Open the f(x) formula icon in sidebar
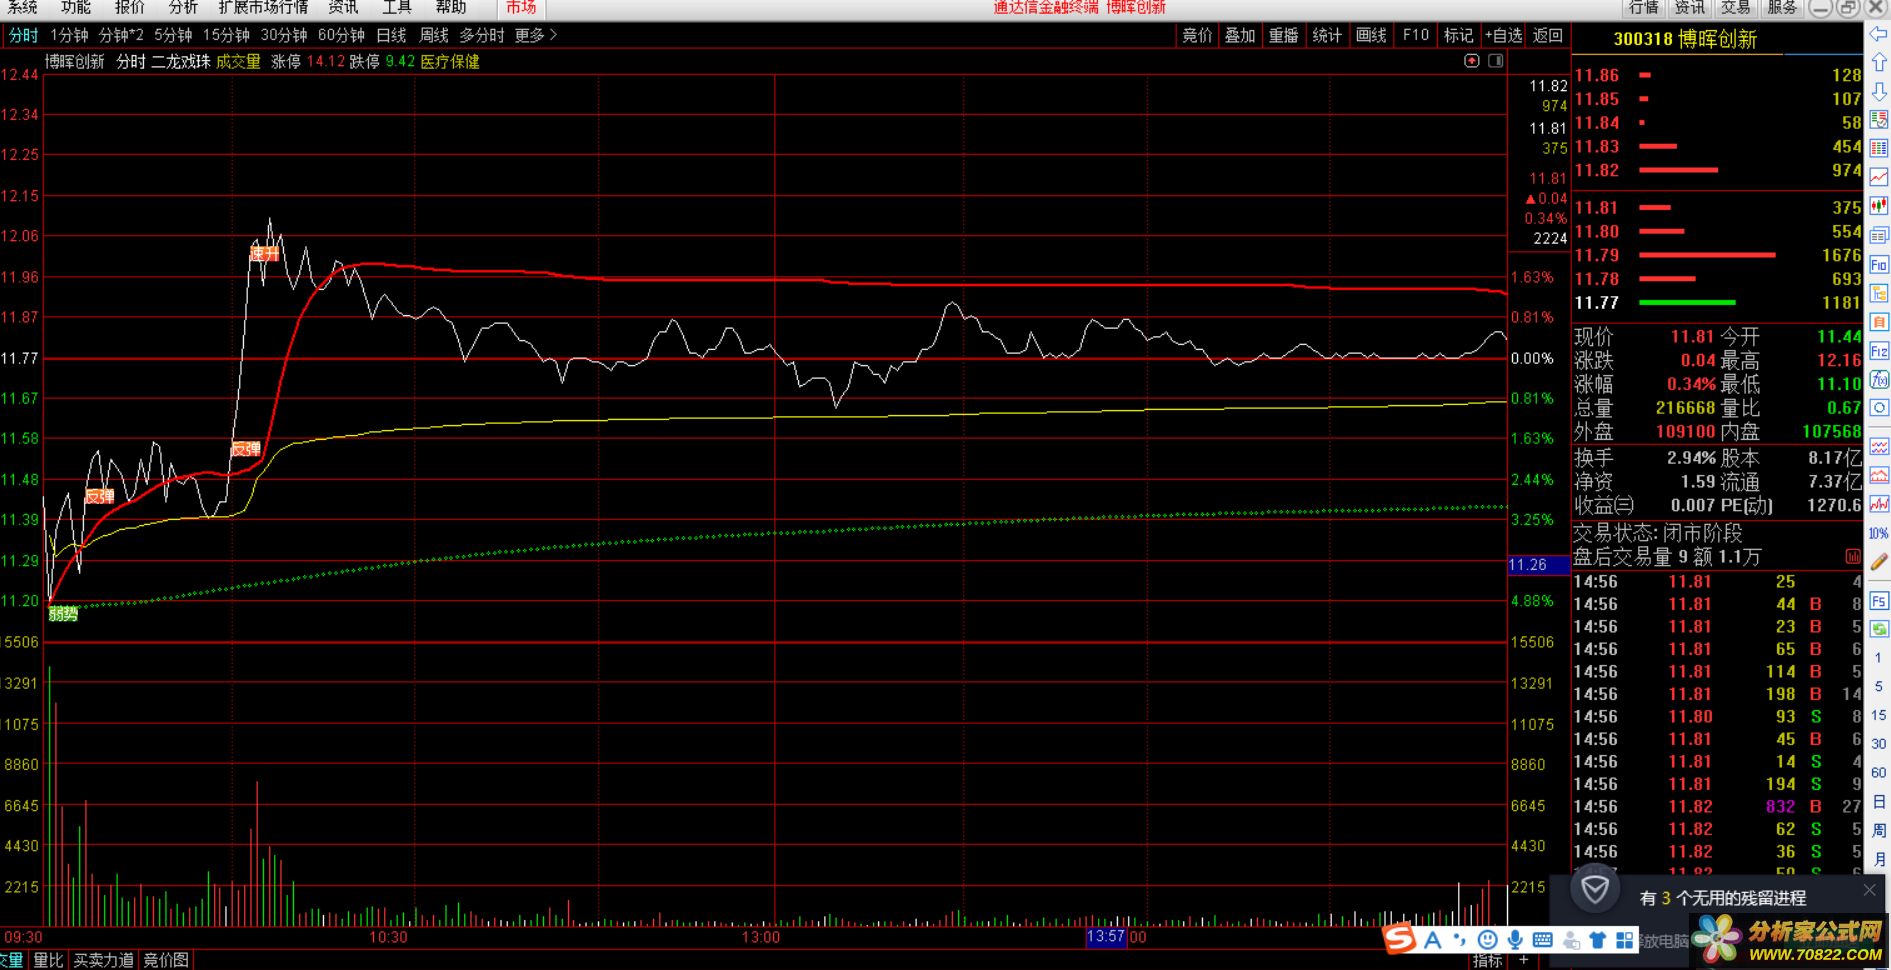The width and height of the screenshot is (1891, 970). pyautogui.click(x=1879, y=380)
